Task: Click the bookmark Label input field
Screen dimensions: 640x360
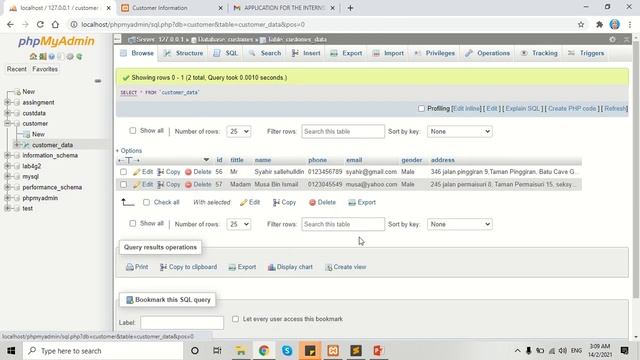Action: (x=182, y=322)
